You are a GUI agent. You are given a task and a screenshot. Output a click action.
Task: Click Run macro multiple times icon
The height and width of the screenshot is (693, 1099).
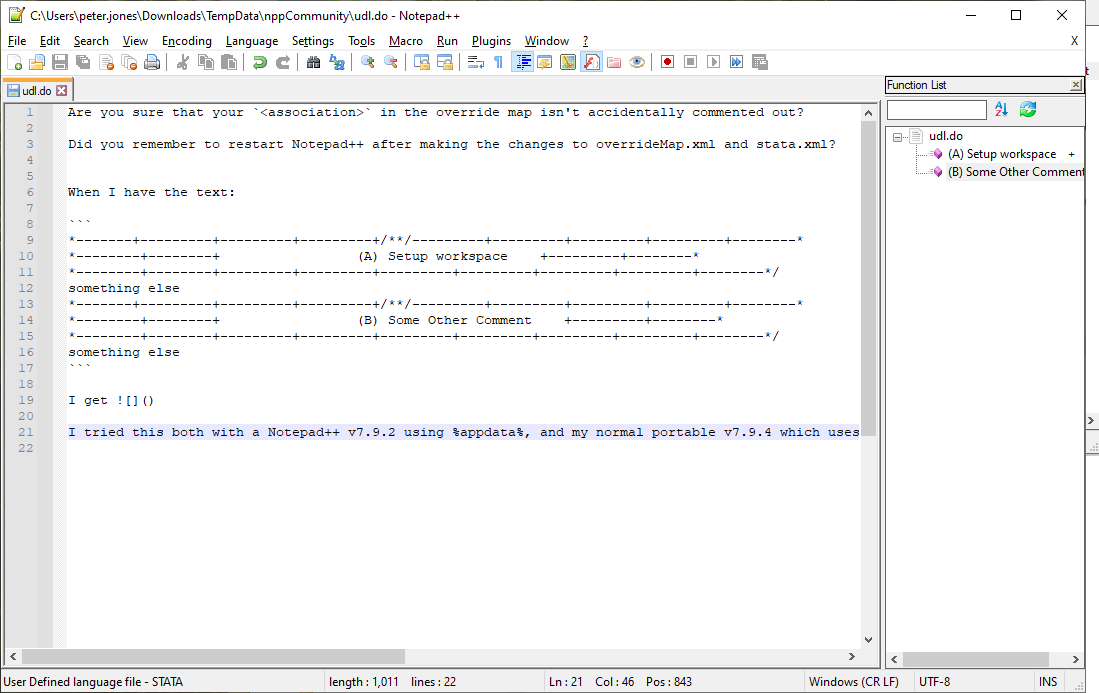pyautogui.click(x=737, y=62)
